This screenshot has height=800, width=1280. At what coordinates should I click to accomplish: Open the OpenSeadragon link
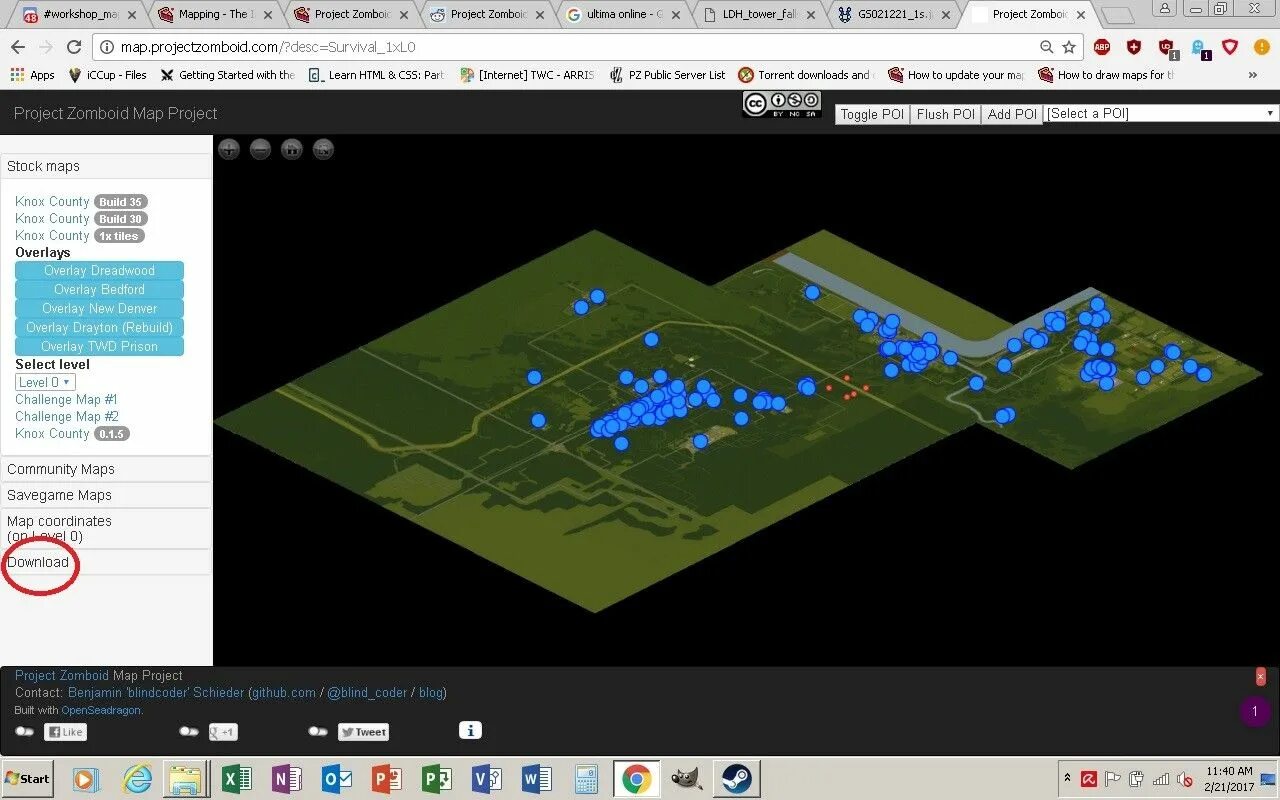point(101,710)
